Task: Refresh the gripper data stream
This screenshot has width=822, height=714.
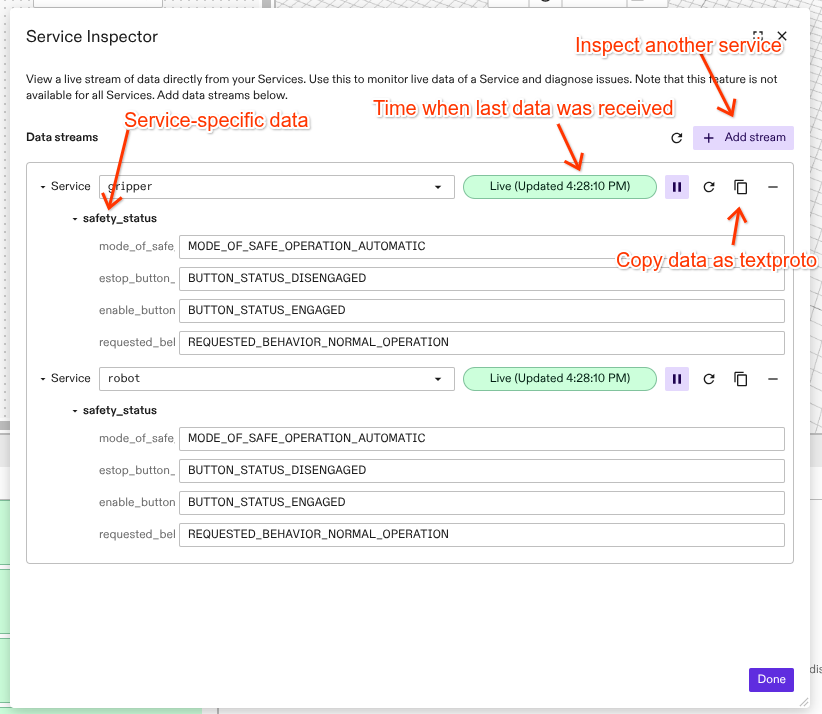Action: coord(707,187)
